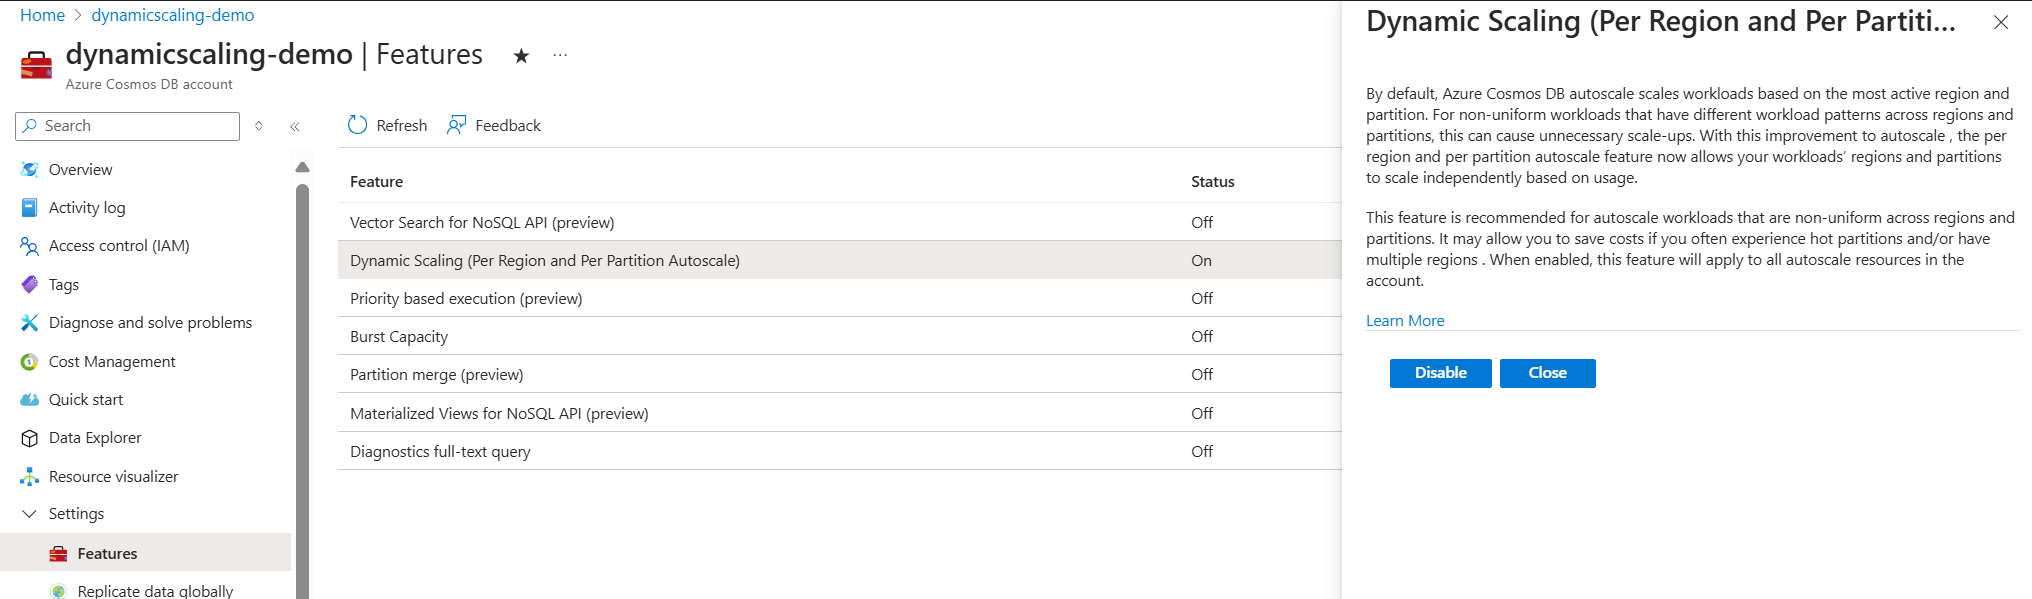Select the Burst Capacity feature row
This screenshot has height=599, width=2032.
(399, 337)
